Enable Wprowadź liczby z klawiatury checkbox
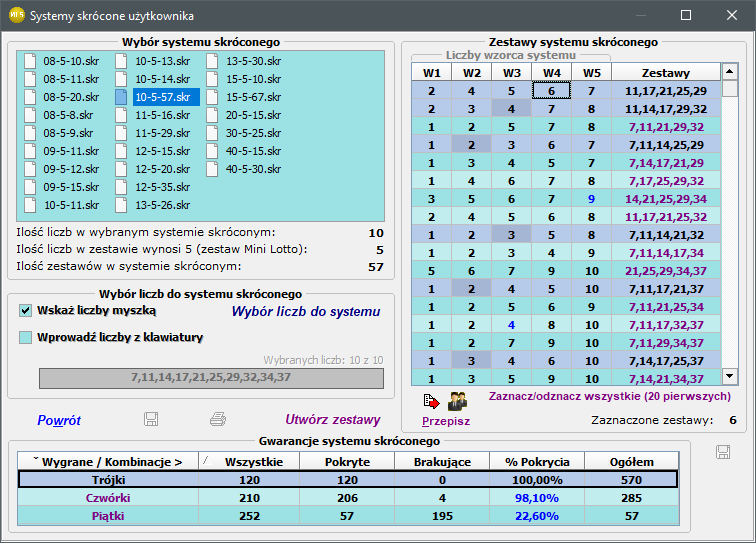The image size is (756, 543). (25, 337)
